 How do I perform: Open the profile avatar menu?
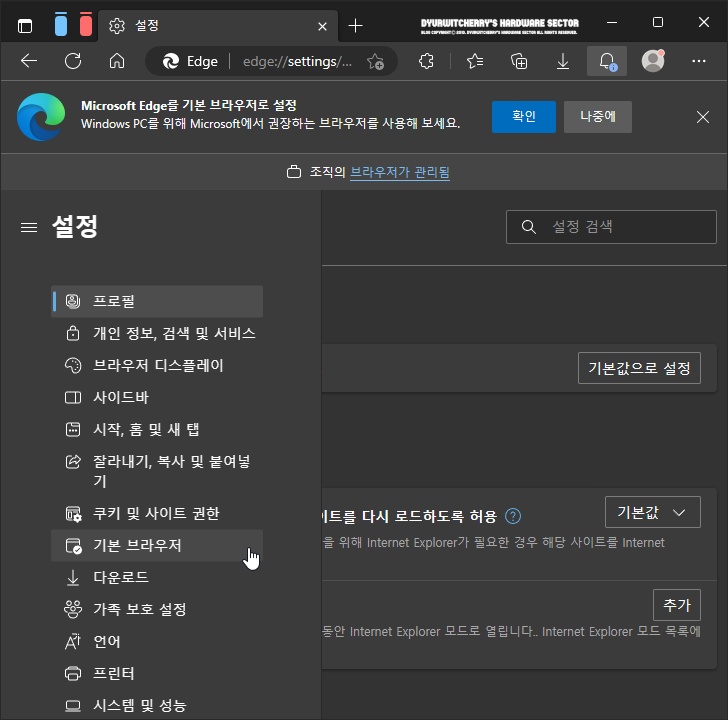click(653, 61)
